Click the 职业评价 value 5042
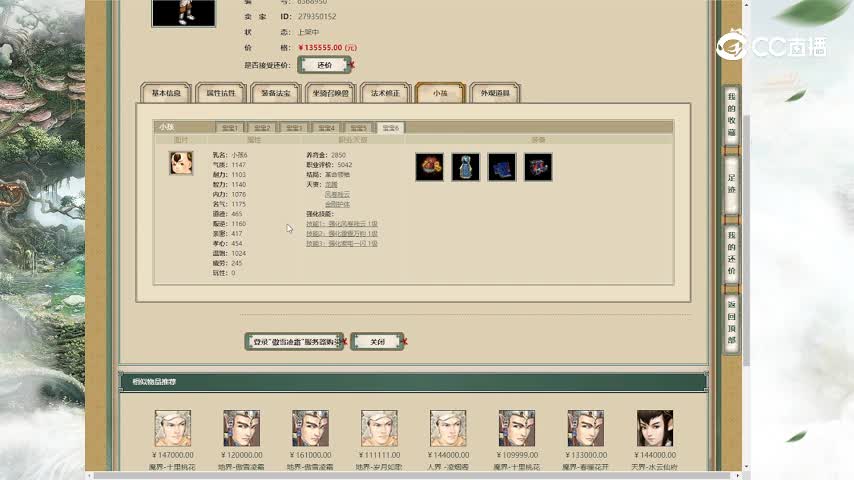 [345, 165]
